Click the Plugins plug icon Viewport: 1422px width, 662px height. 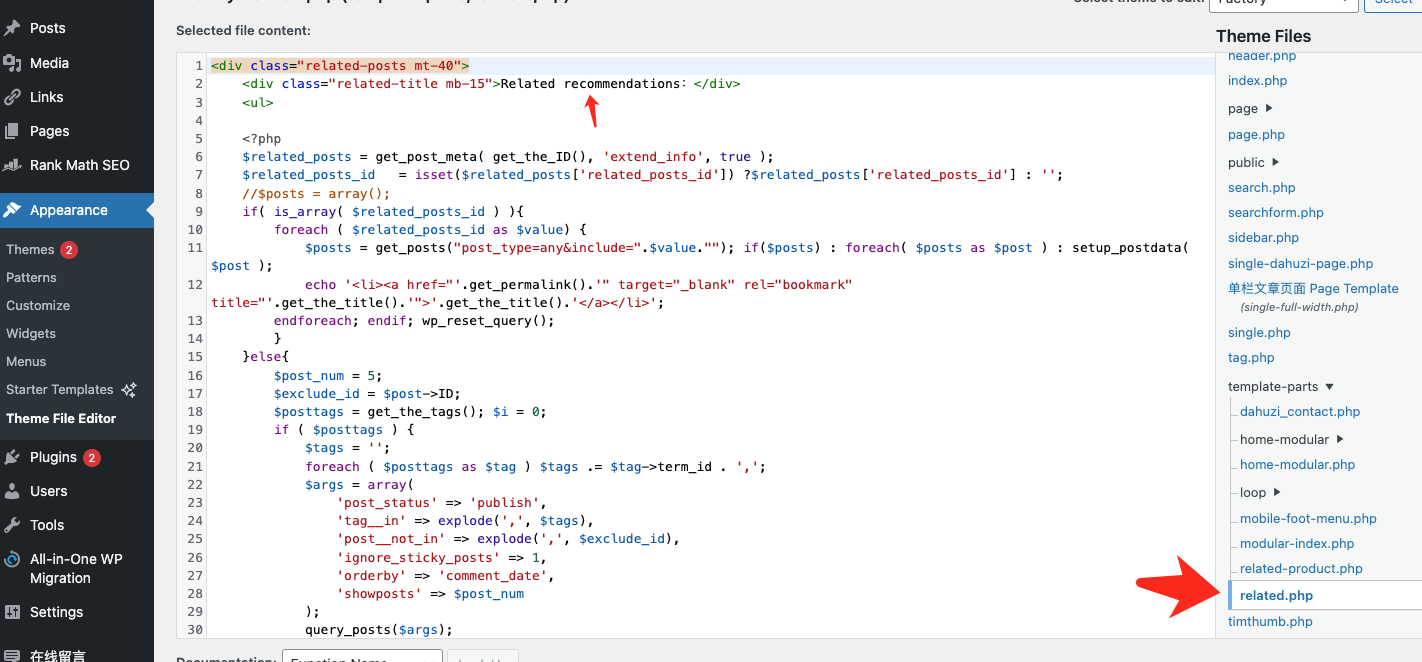(x=13, y=457)
